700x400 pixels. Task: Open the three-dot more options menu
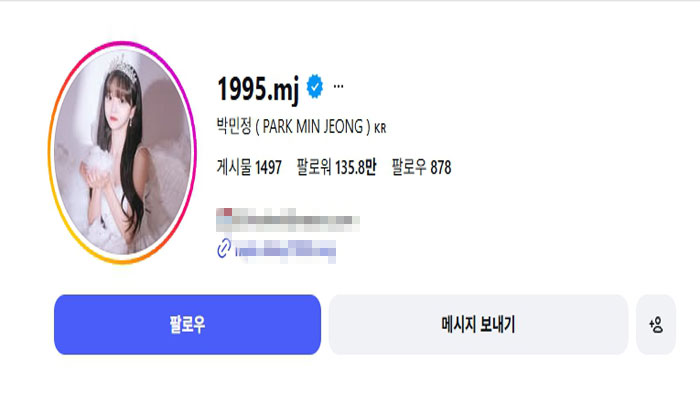coord(338,86)
